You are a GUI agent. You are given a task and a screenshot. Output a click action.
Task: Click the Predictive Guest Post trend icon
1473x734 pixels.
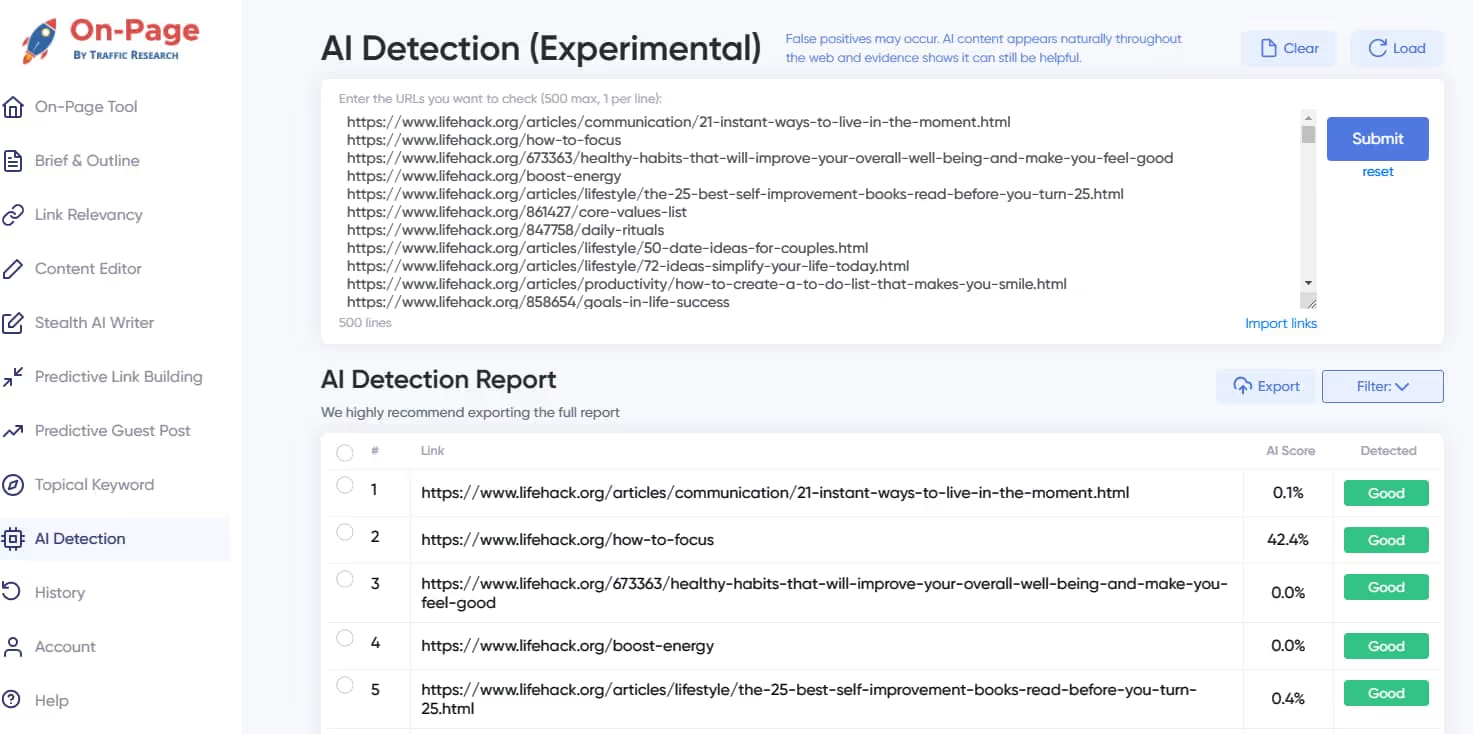(13, 431)
